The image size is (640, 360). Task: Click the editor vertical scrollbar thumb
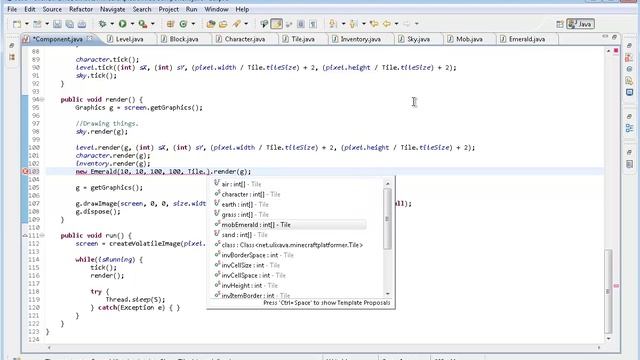click(608, 291)
